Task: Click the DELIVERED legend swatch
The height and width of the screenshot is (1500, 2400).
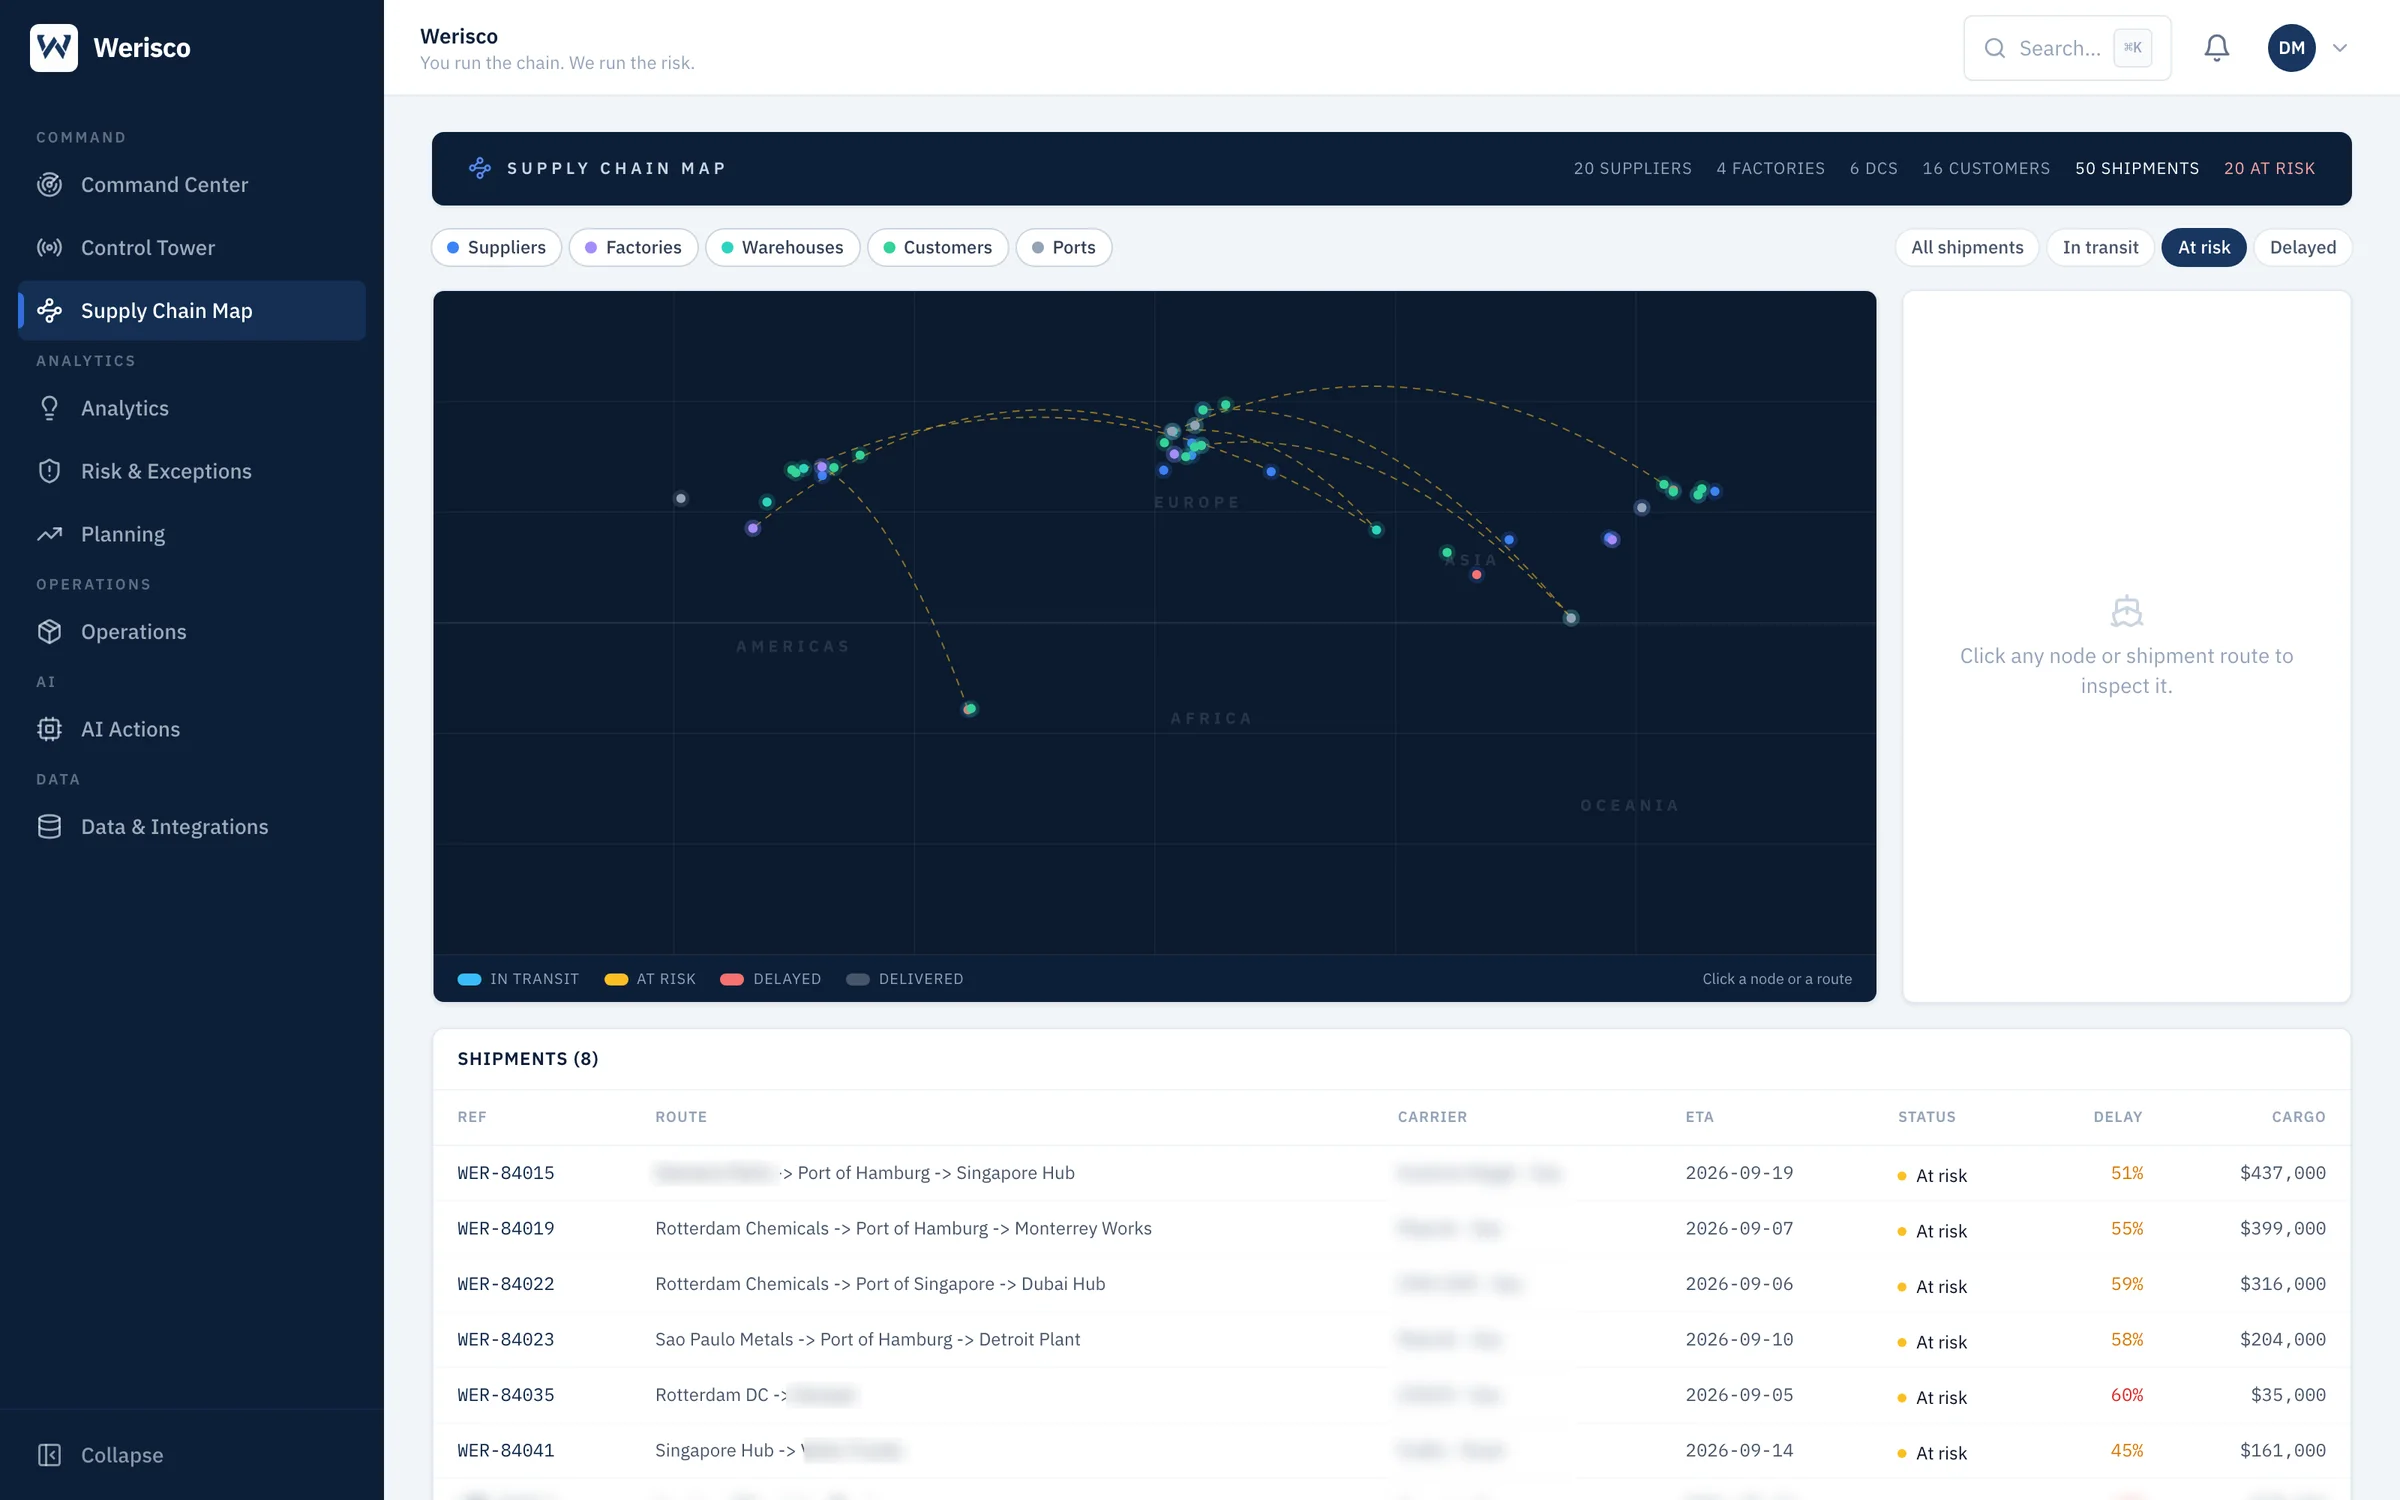Action: 858,979
